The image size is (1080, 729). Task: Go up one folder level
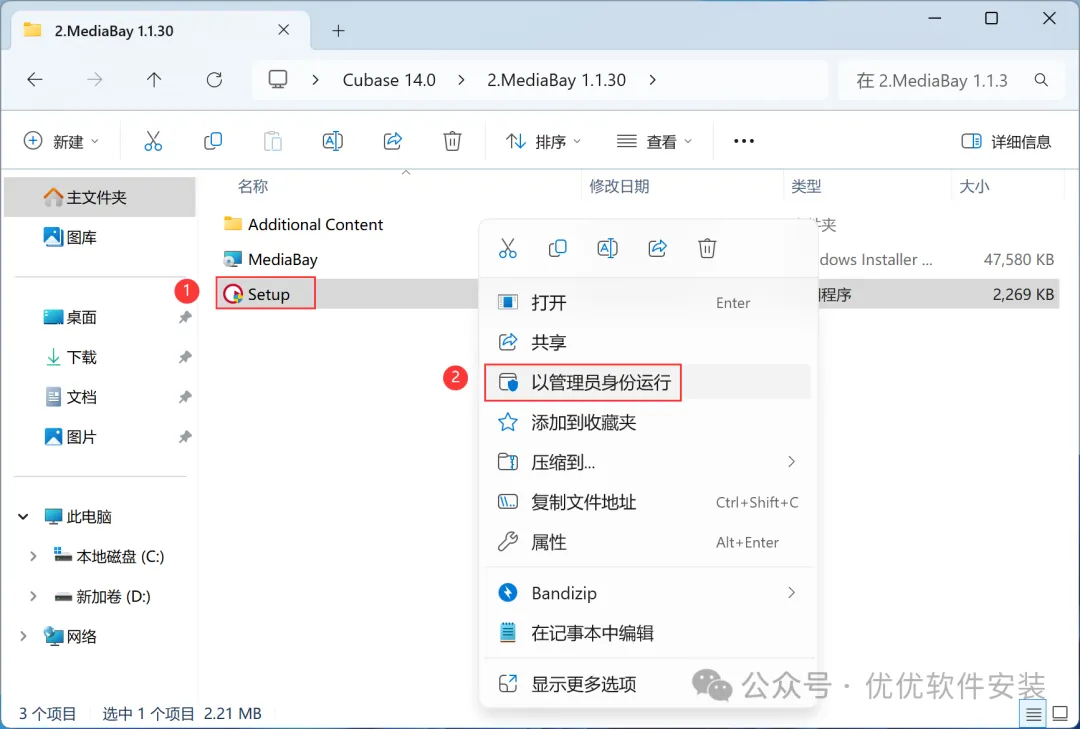pos(154,80)
